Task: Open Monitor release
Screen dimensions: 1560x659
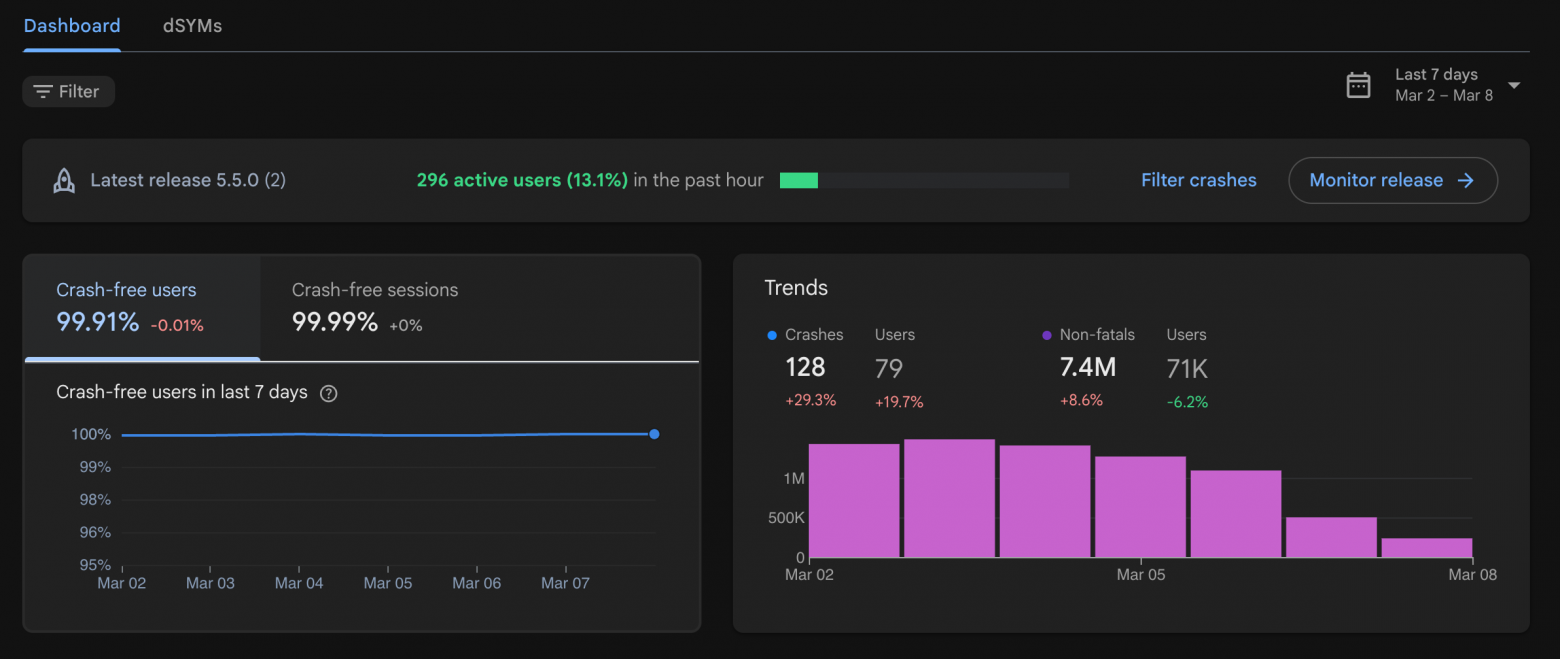Action: (x=1393, y=180)
